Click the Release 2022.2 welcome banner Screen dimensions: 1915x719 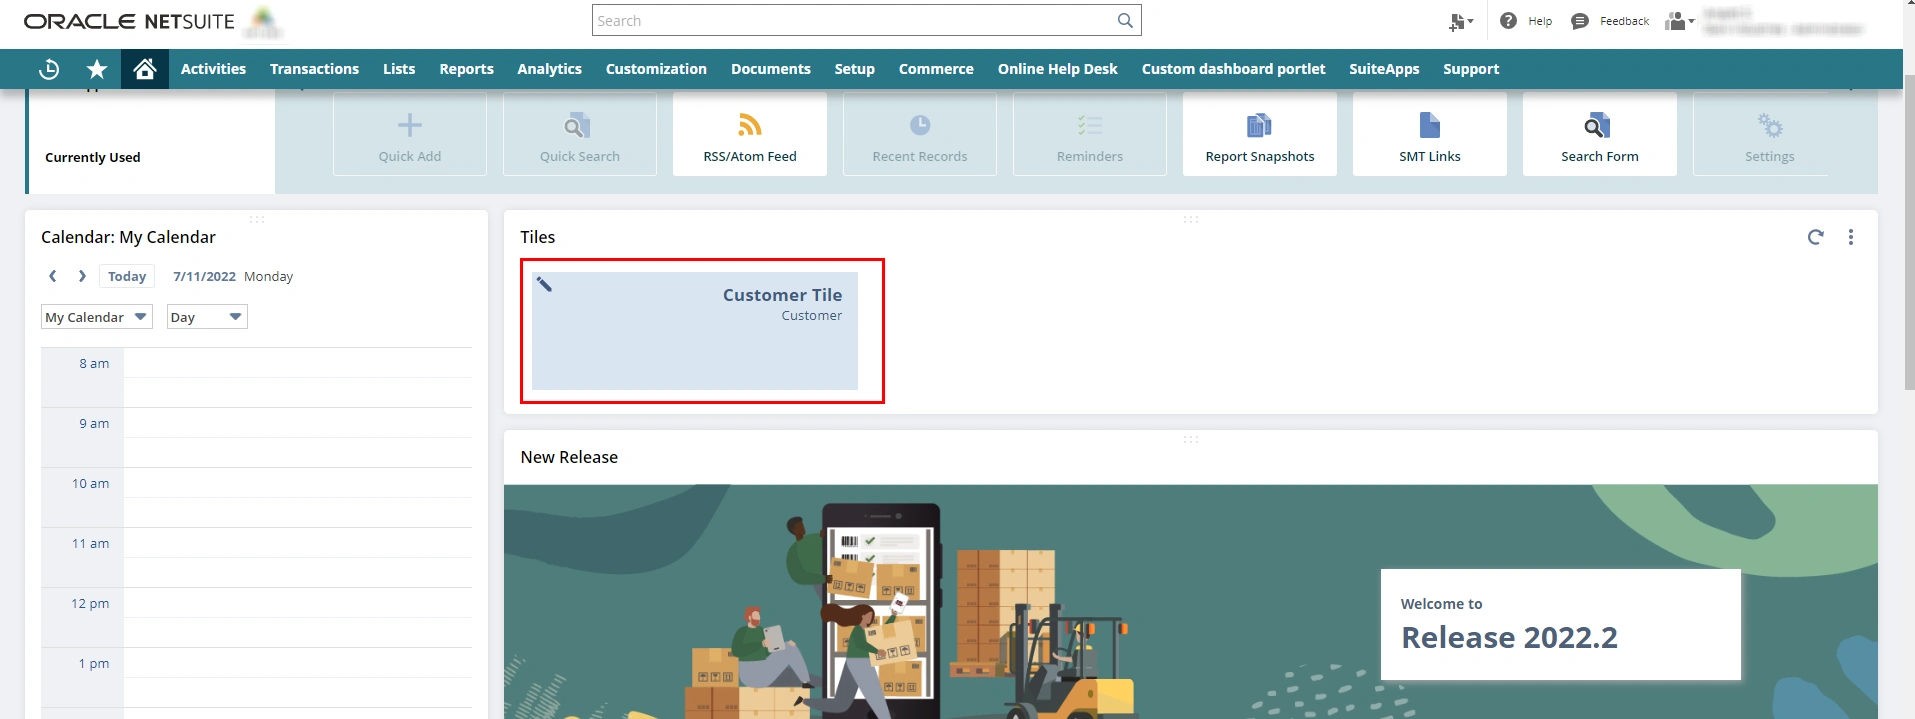point(1560,624)
